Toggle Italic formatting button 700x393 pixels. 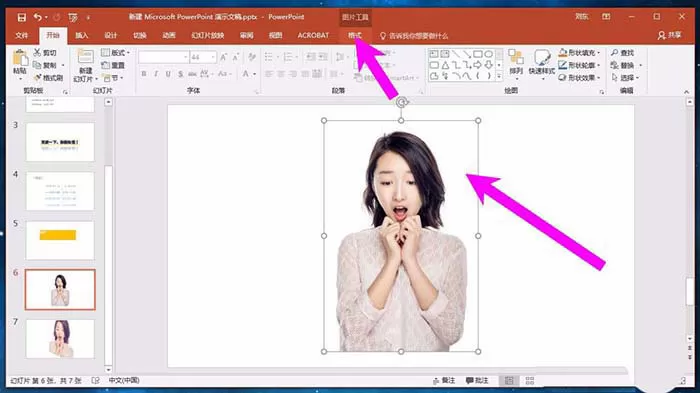point(156,74)
